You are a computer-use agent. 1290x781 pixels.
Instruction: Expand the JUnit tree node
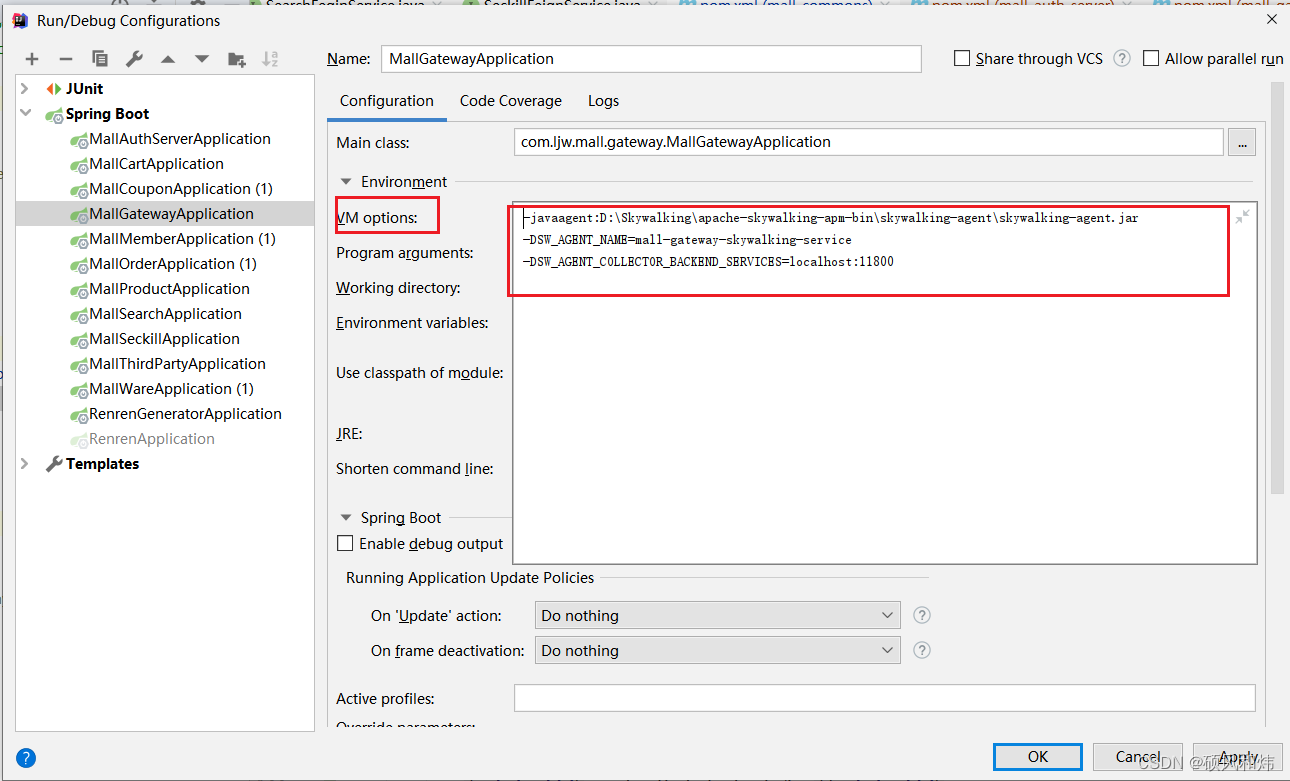pyautogui.click(x=25, y=89)
